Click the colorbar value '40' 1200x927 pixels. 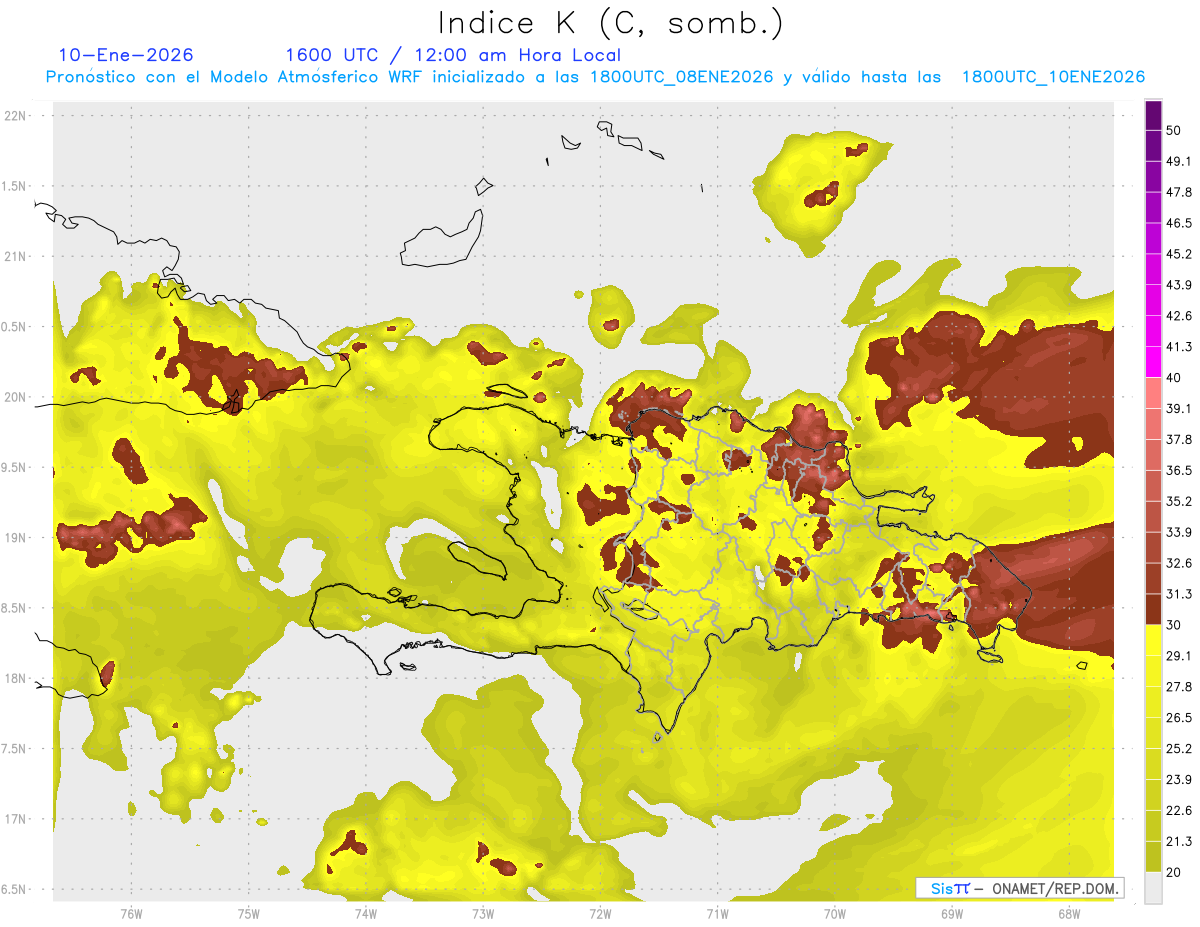coord(1174,378)
